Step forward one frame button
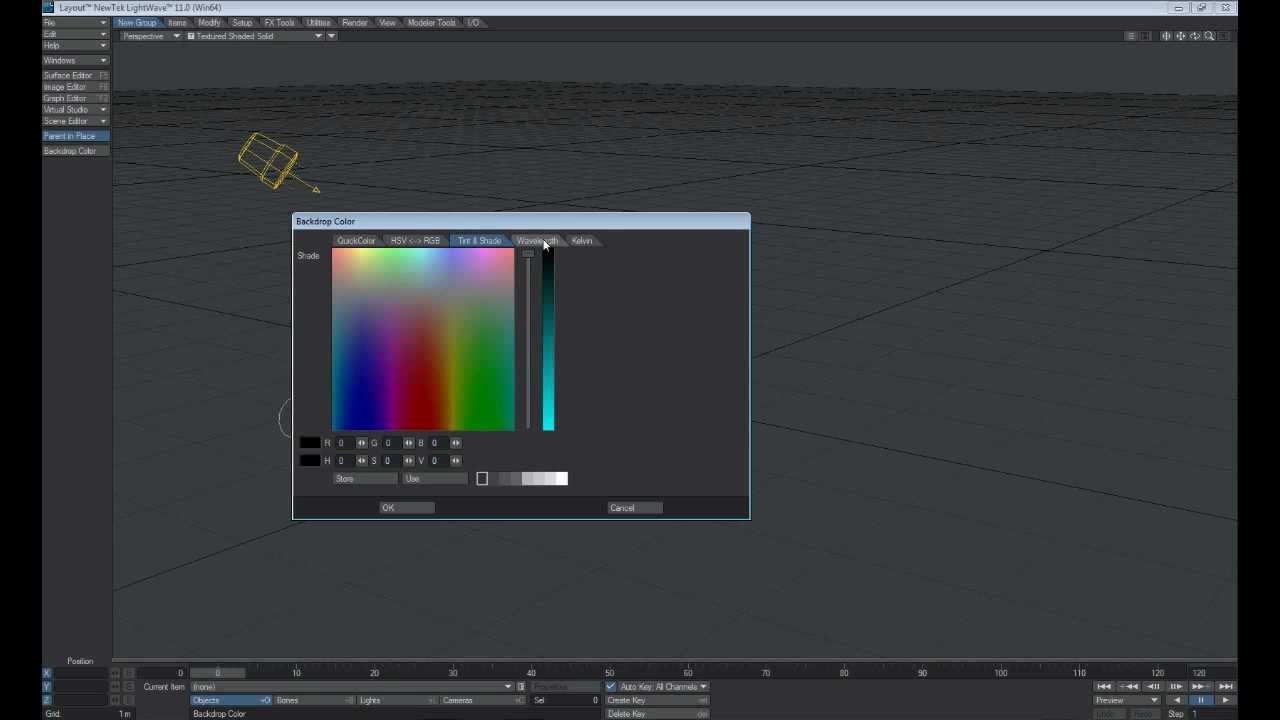Image resolution: width=1280 pixels, height=720 pixels. click(x=1177, y=686)
